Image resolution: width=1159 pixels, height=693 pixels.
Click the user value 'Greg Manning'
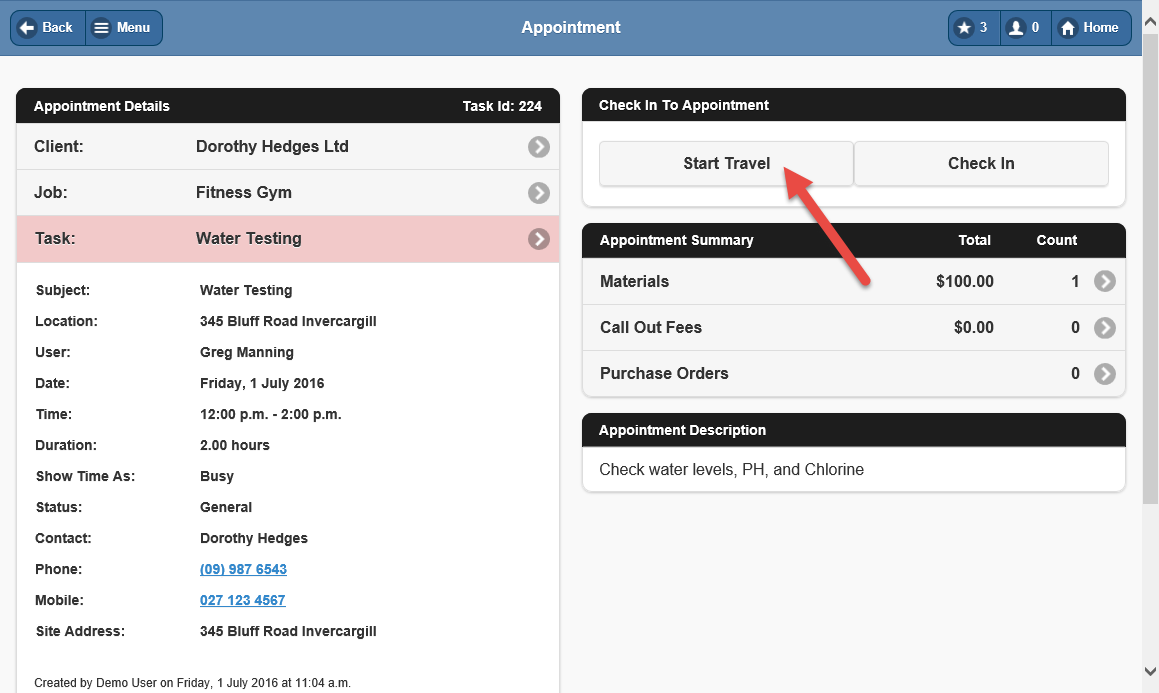pyautogui.click(x=246, y=352)
